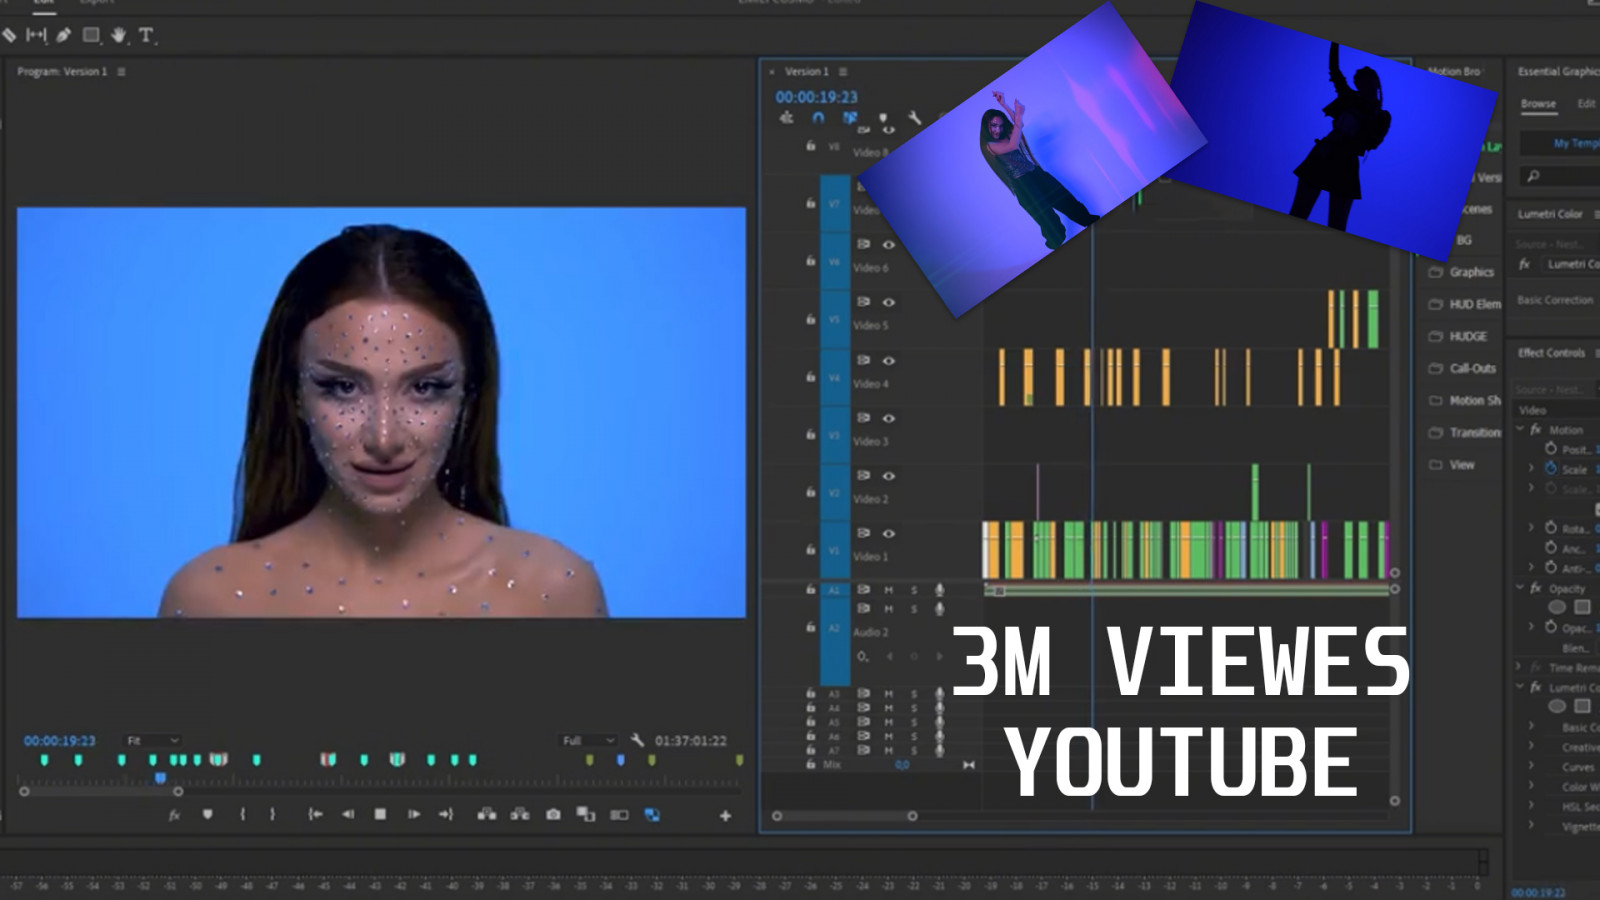Select the Razor tool in the top toolbar
The height and width of the screenshot is (900, 1600).
[x=9, y=35]
